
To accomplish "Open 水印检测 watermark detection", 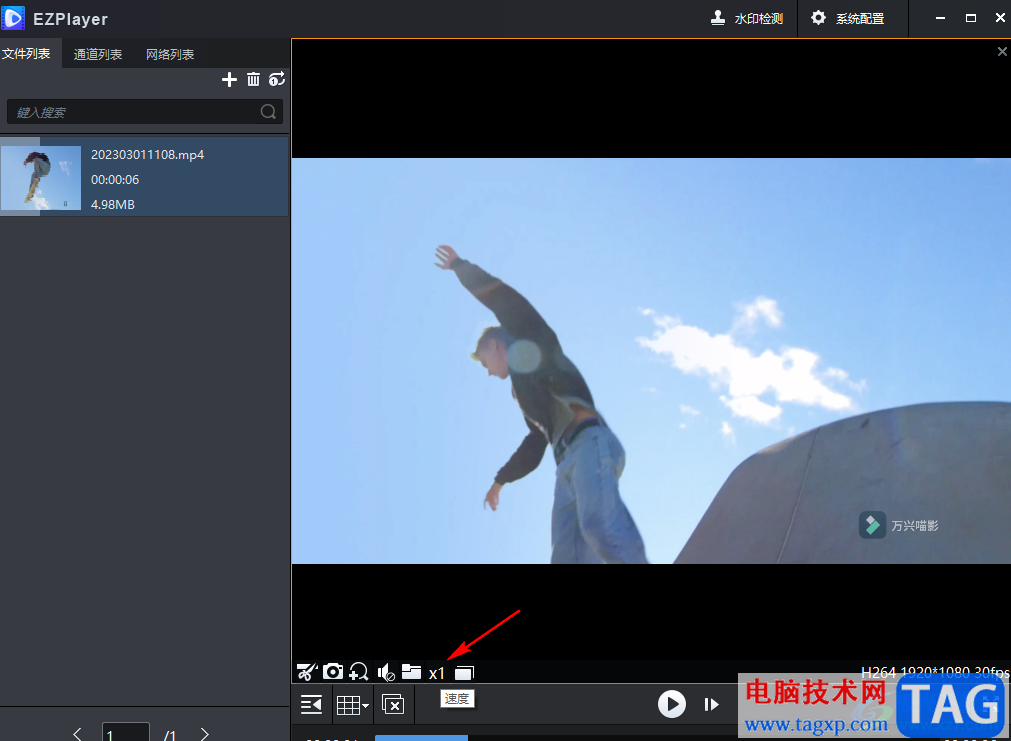I will tap(747, 18).
